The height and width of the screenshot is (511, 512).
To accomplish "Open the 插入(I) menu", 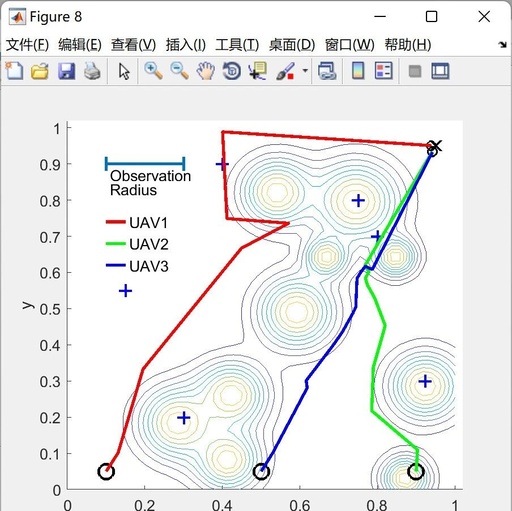I will 186,45.
